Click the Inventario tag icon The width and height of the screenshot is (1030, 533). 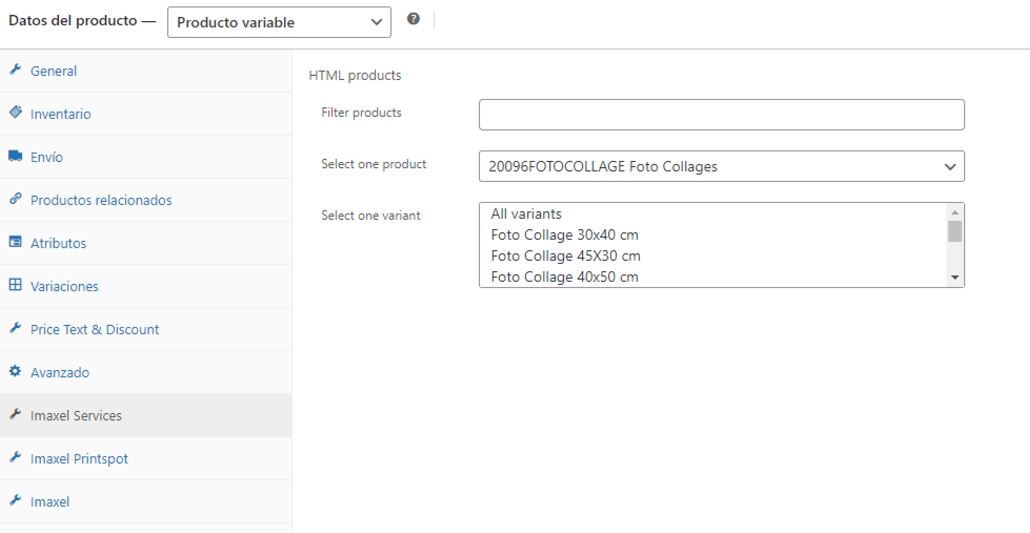tap(15, 114)
